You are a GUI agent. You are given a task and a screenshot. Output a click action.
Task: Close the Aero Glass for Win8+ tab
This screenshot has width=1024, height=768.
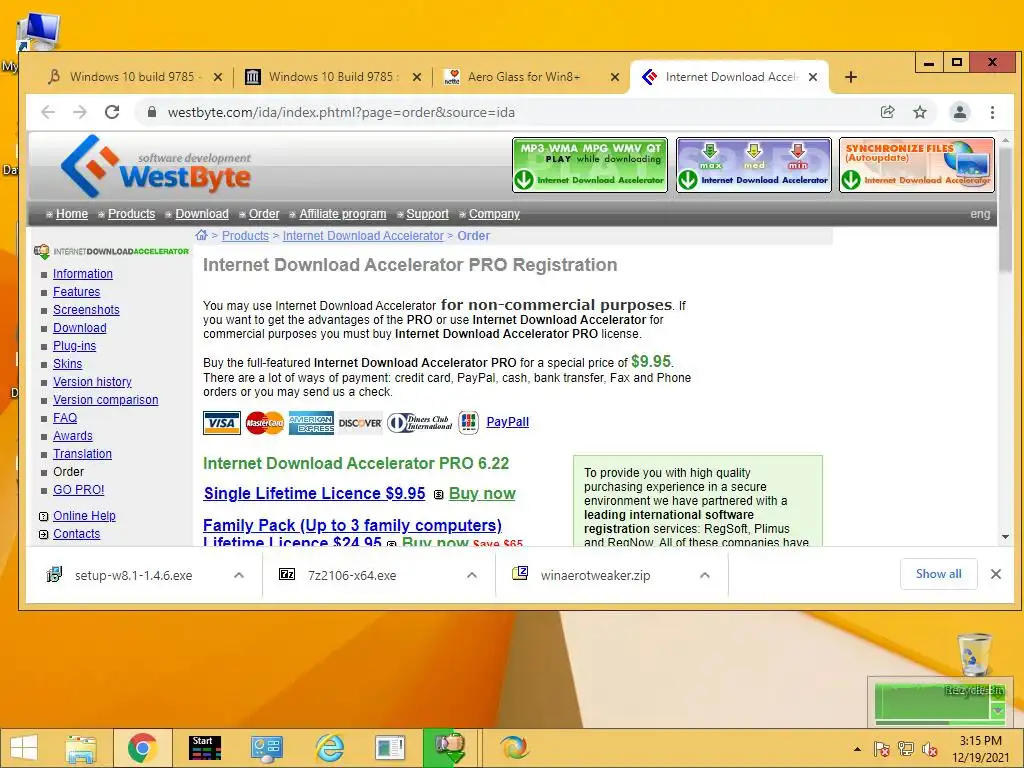tap(615, 77)
